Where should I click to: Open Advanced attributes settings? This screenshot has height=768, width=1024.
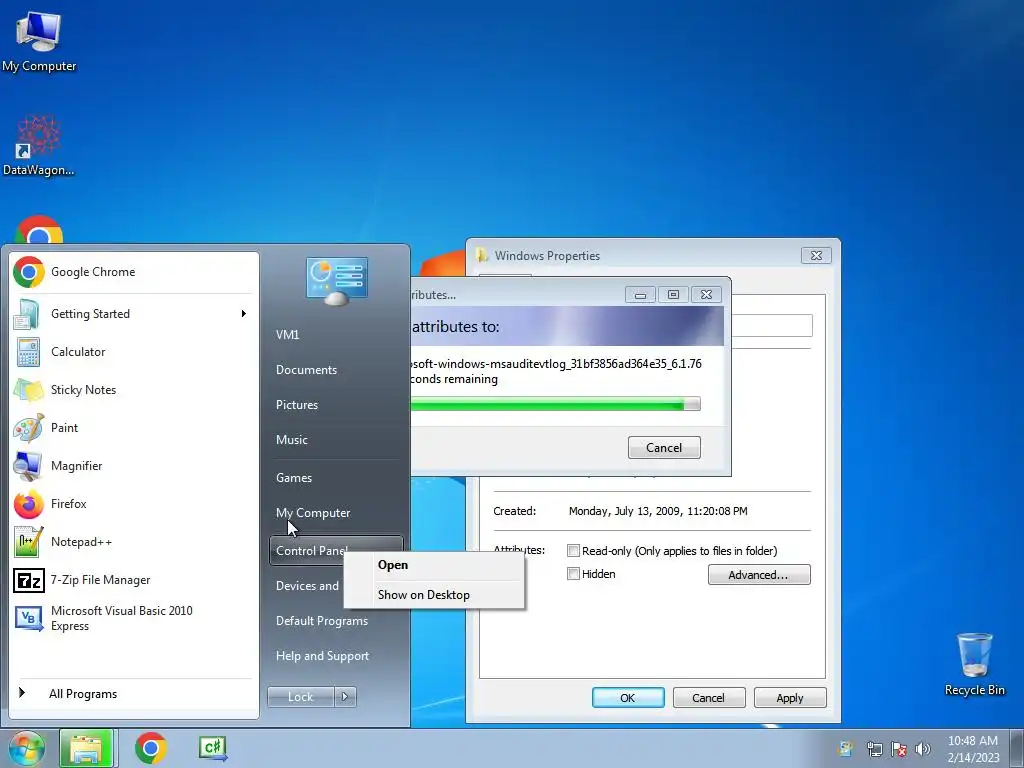click(x=759, y=575)
